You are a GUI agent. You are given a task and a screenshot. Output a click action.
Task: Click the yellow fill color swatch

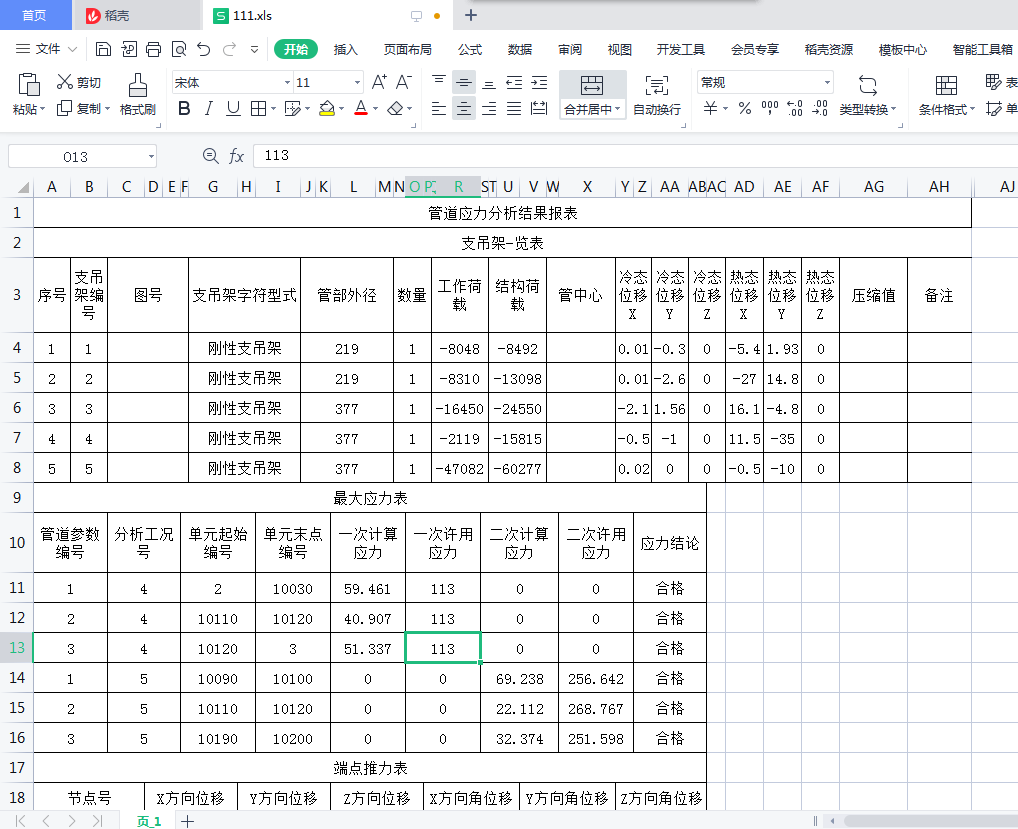coord(327,109)
